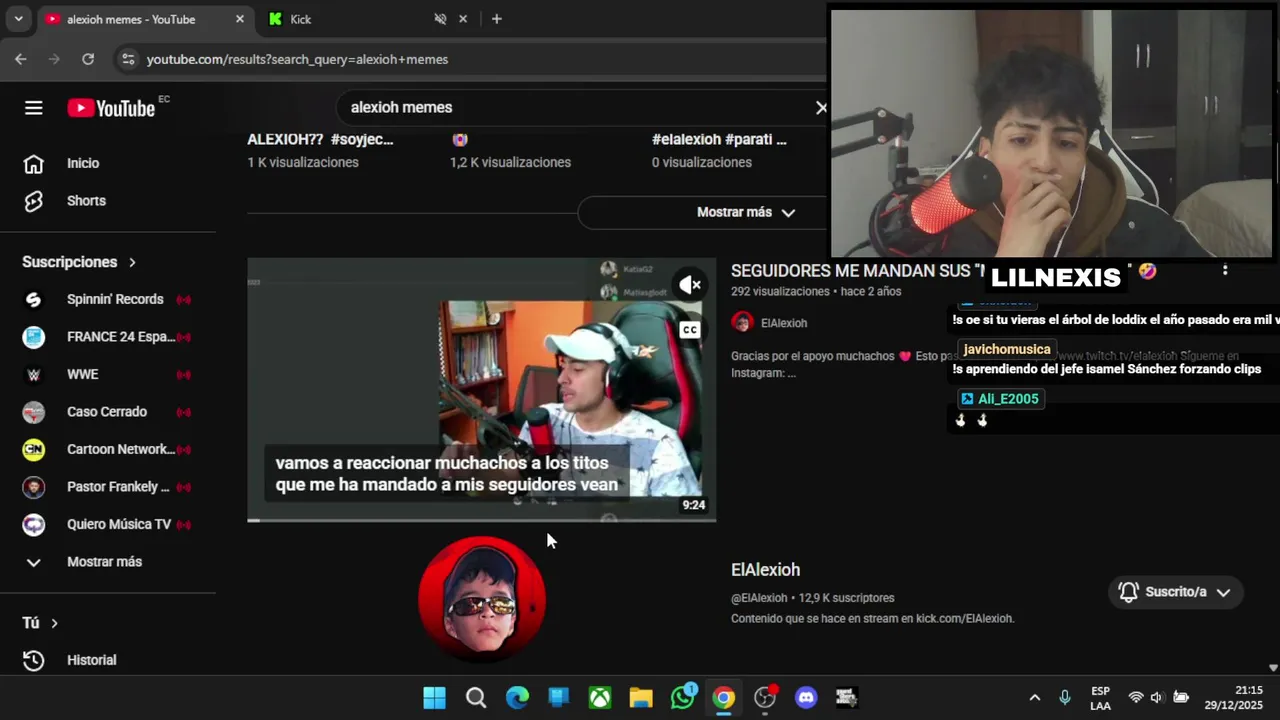Screen dimensions: 1280x720
Task: Open the Windows Start menu
Action: [434, 698]
